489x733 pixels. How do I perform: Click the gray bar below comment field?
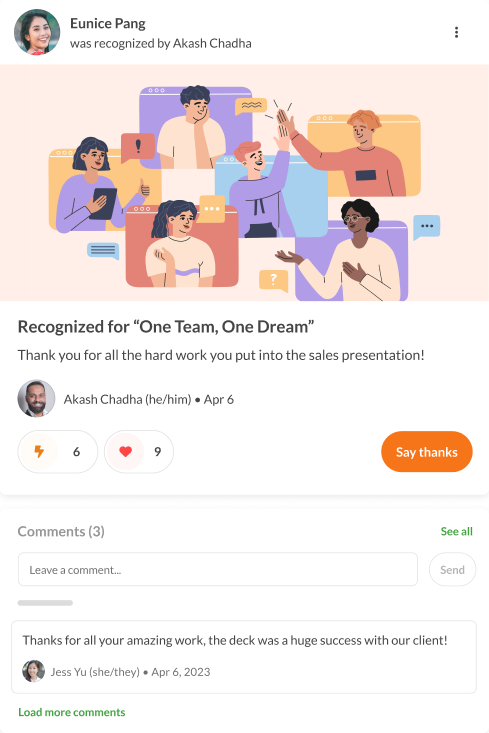coord(45,603)
